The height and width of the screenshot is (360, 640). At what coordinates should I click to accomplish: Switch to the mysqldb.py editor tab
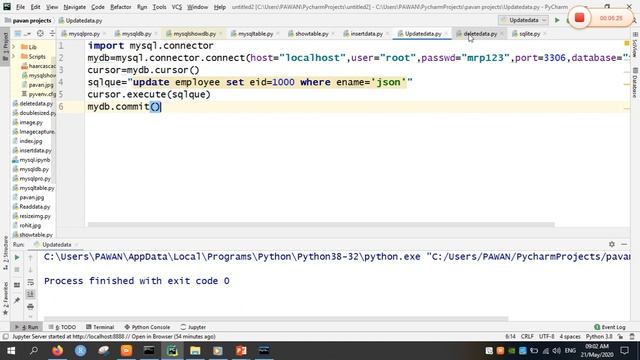point(136,33)
